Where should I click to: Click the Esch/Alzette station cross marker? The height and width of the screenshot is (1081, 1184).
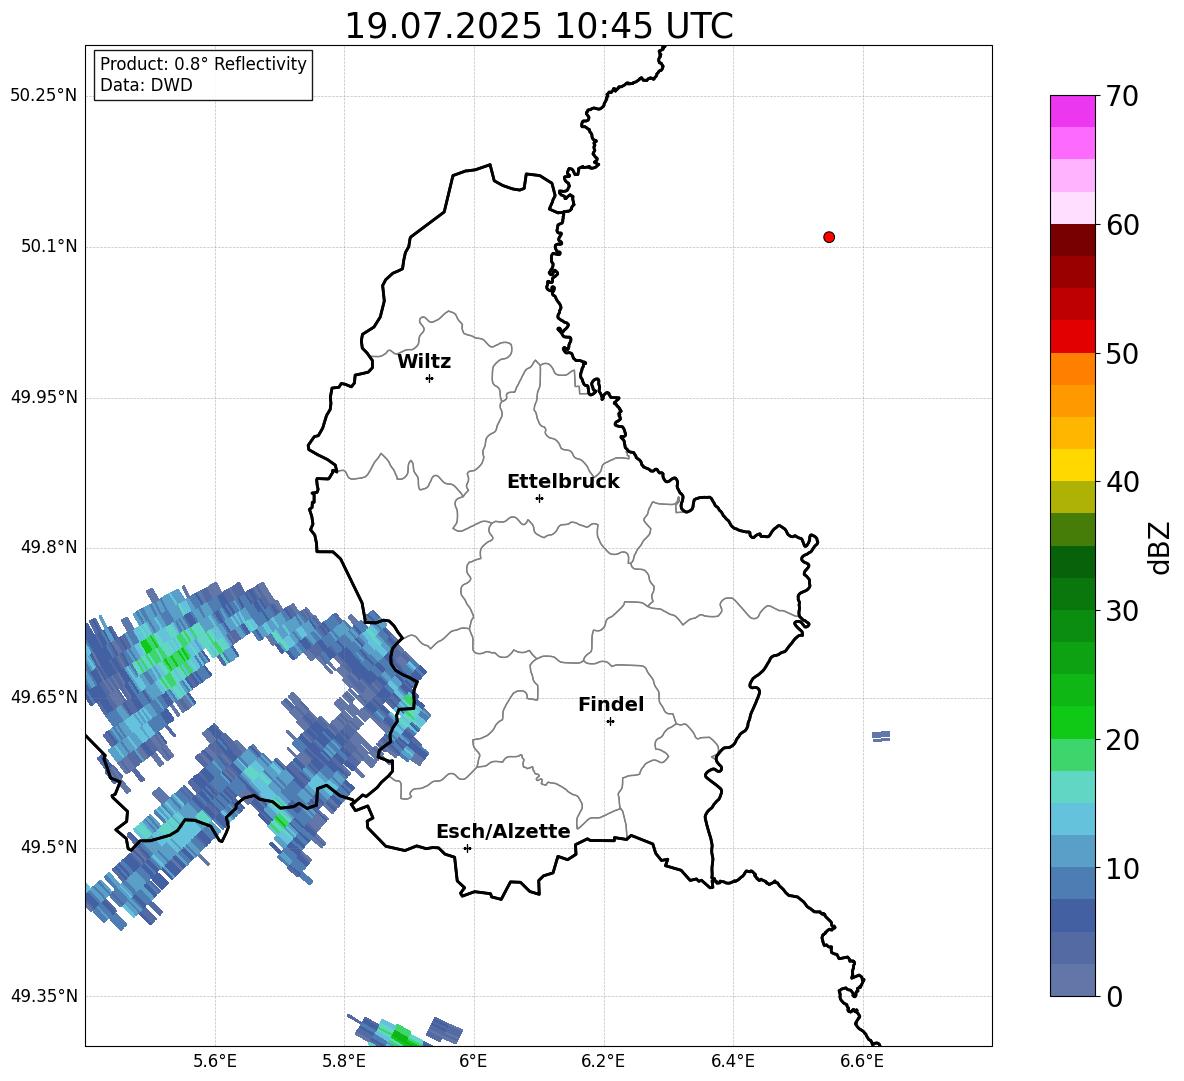[467, 848]
